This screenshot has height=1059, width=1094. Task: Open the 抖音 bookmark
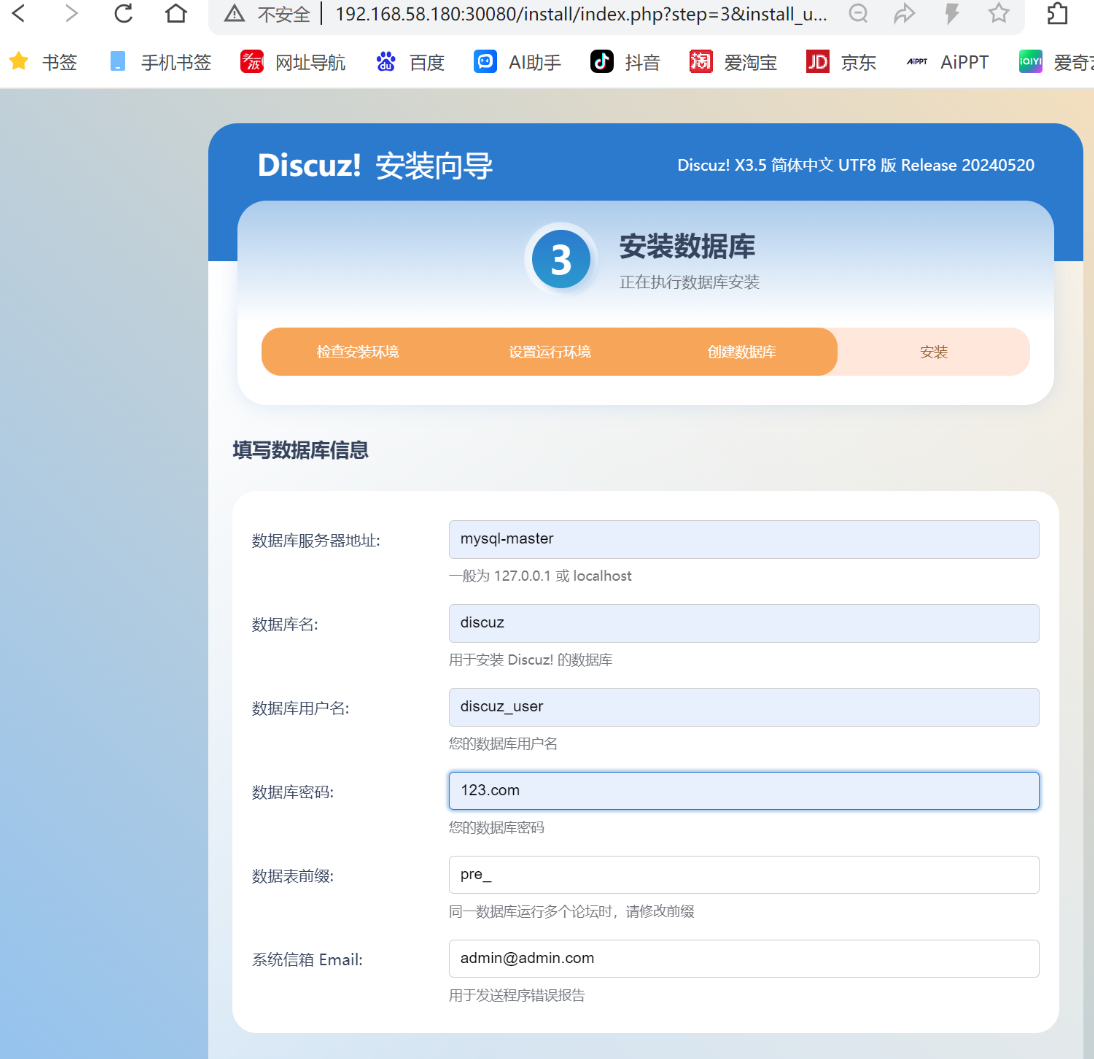(624, 62)
